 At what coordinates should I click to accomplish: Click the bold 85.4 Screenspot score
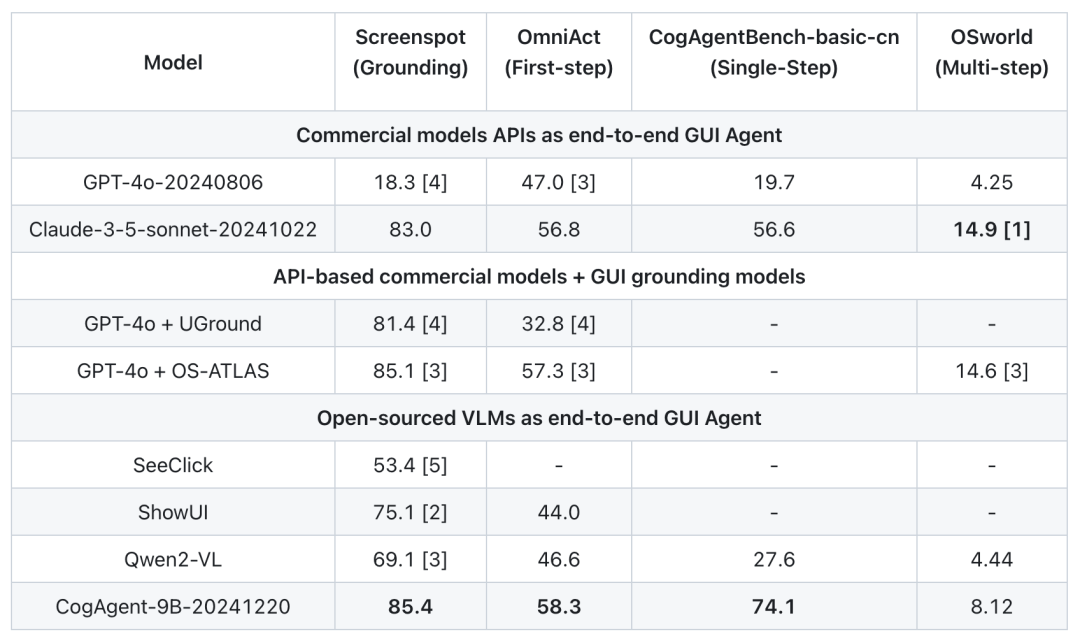point(411,607)
